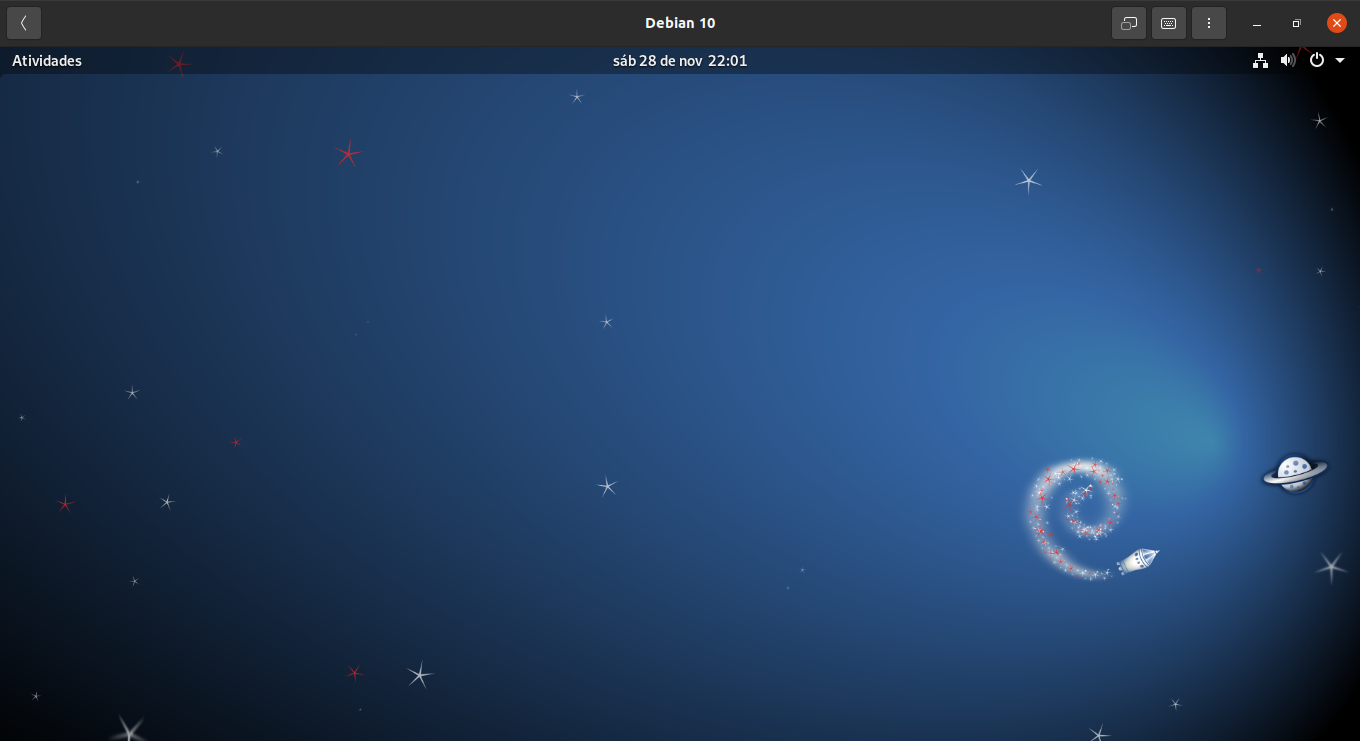
Task: Restore down the Debian 10 window
Action: click(1297, 23)
